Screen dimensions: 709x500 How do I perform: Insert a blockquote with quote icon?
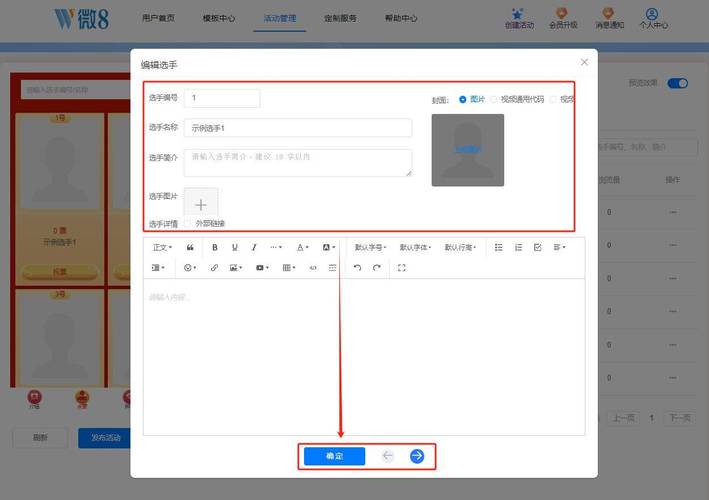(190, 247)
